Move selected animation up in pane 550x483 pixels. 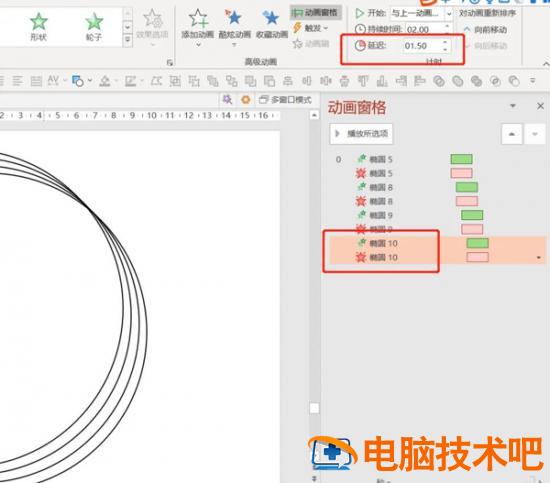click(x=512, y=134)
